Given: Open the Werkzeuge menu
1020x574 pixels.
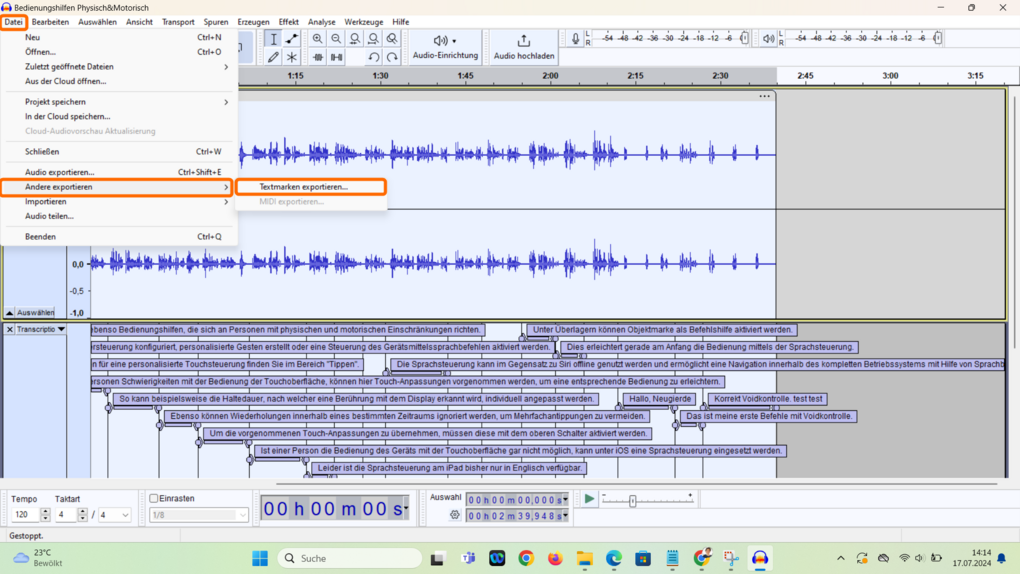Looking at the screenshot, I should (364, 22).
